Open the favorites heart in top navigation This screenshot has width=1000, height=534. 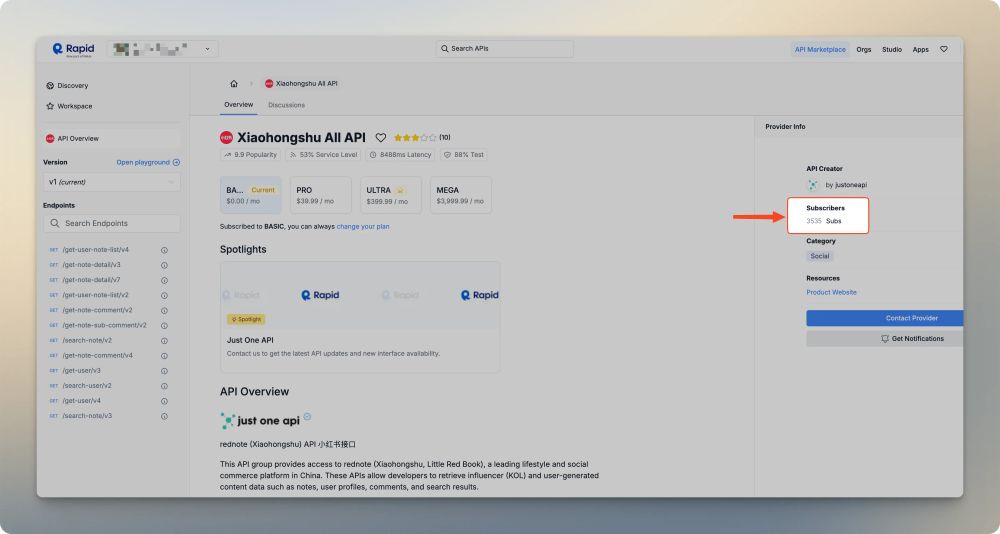943,49
